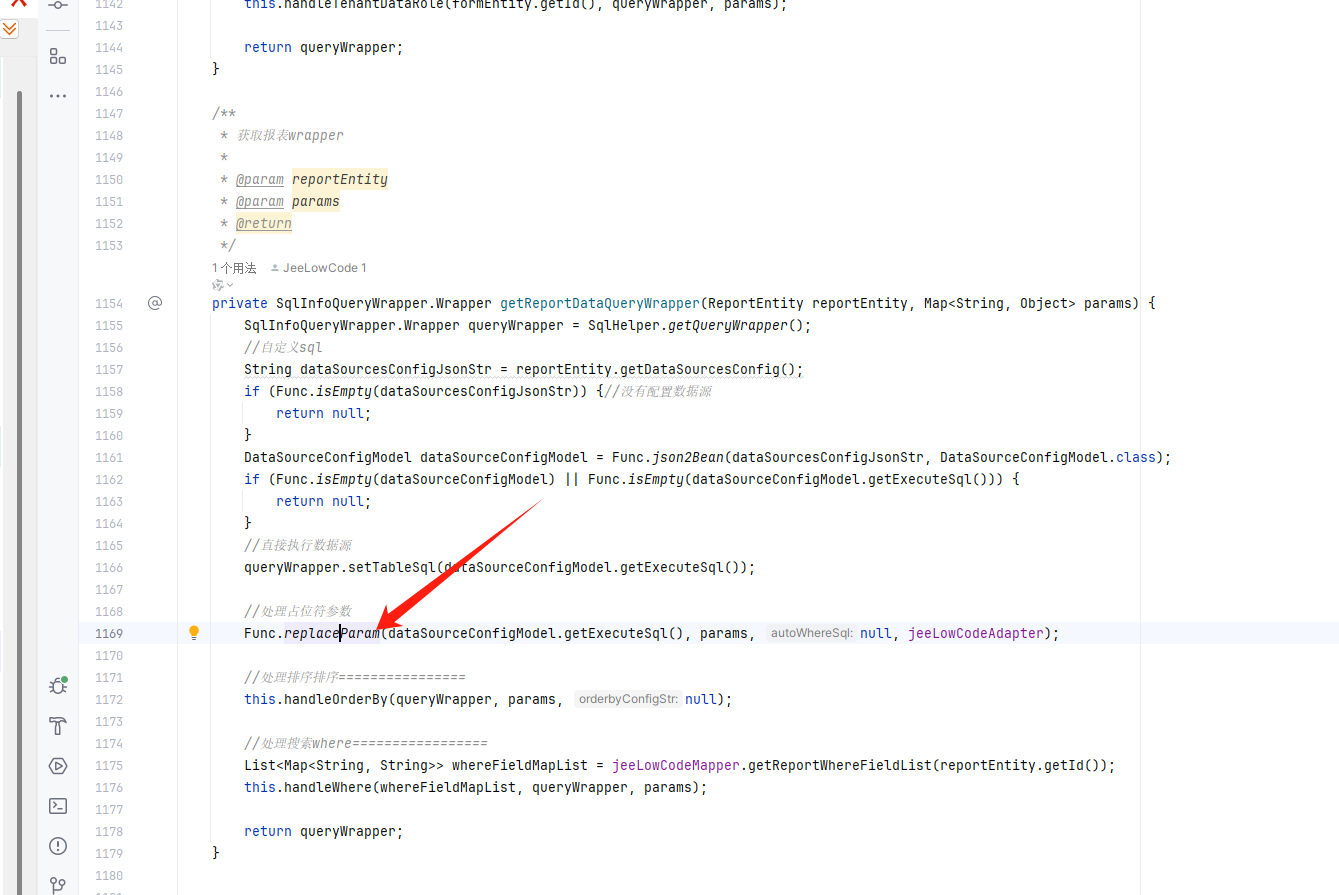The width and height of the screenshot is (1339, 895).
Task: Click 'return null;' on line 1163
Action: click(x=324, y=501)
